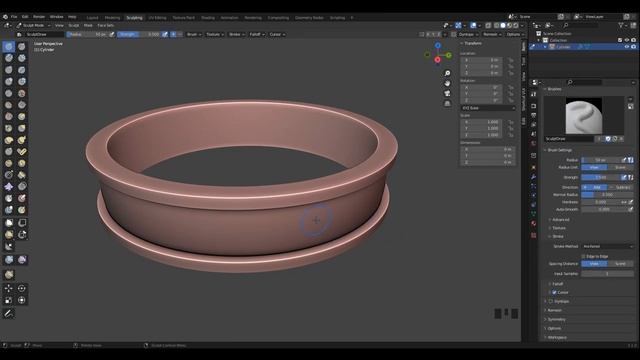Open the Stroke Method dropdown
640x360 pixels.
[607, 247]
